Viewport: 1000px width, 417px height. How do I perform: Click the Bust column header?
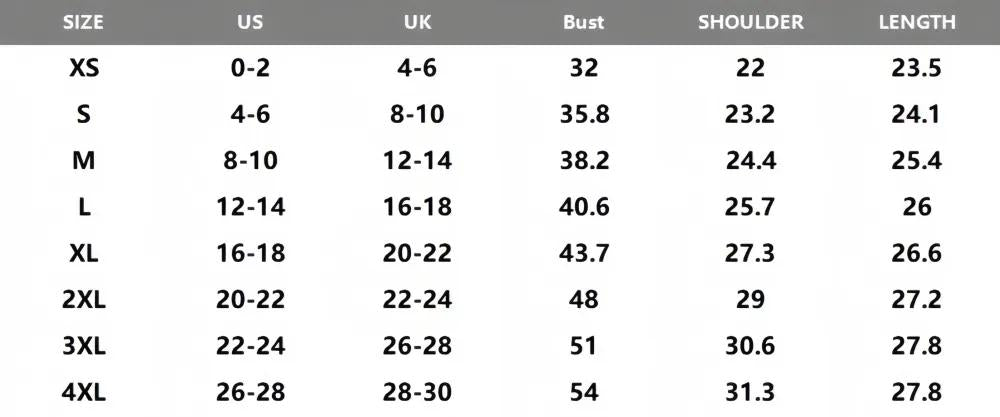click(584, 22)
